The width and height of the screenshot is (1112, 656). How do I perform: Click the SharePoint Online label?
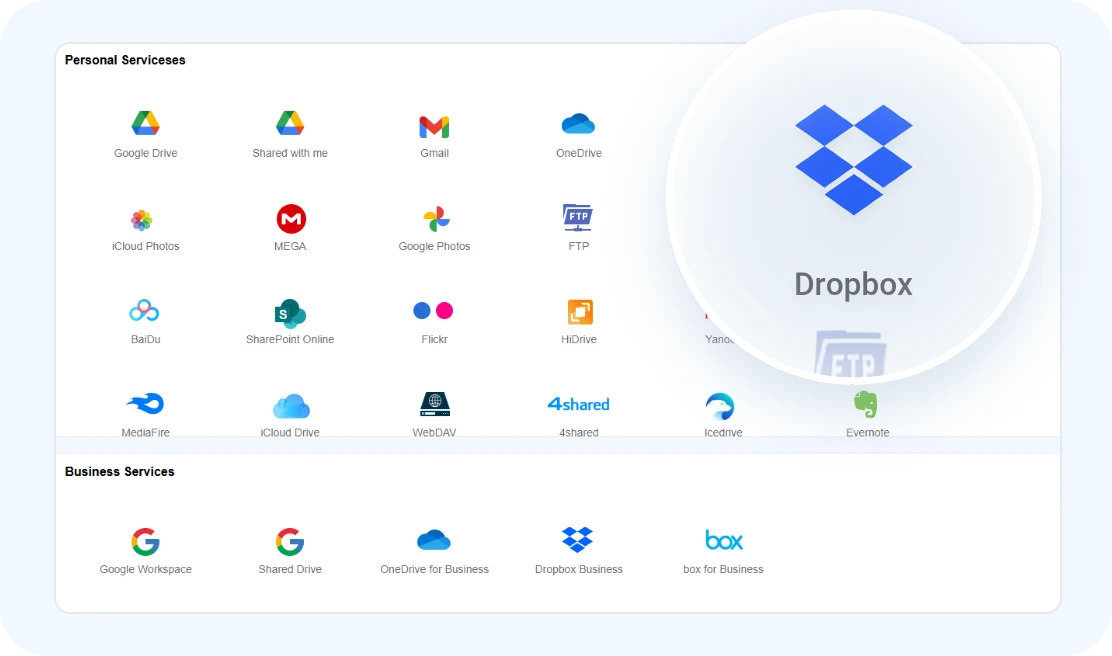pyautogui.click(x=290, y=339)
